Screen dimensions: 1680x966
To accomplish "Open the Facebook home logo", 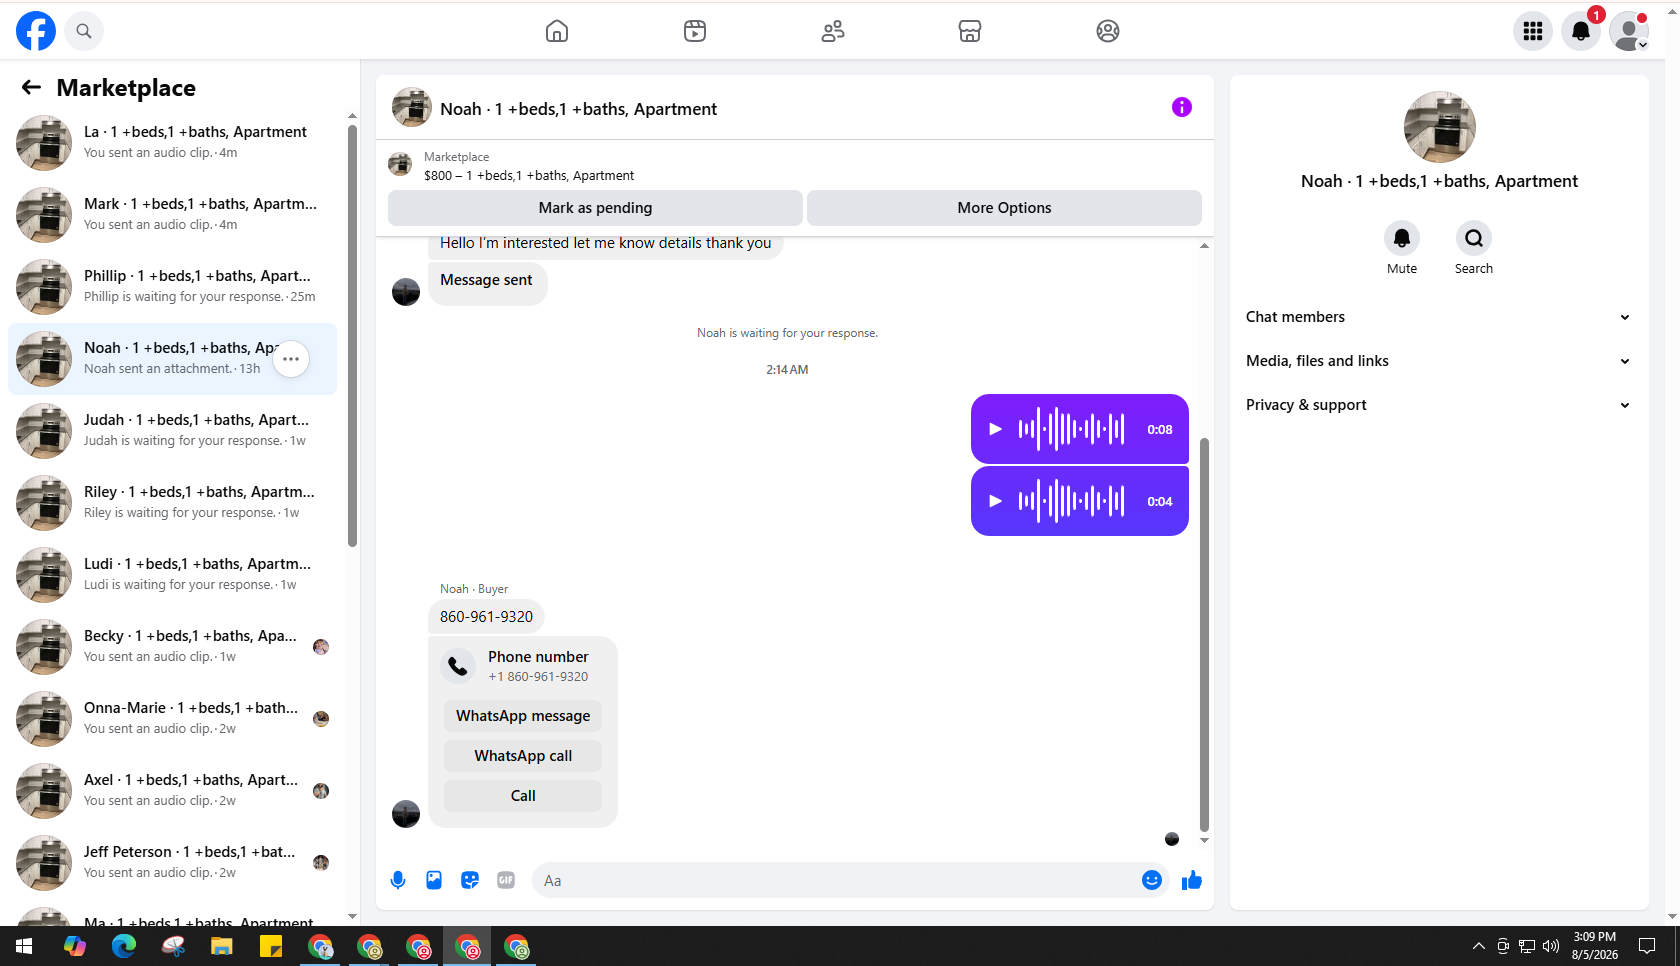I will 36,31.
